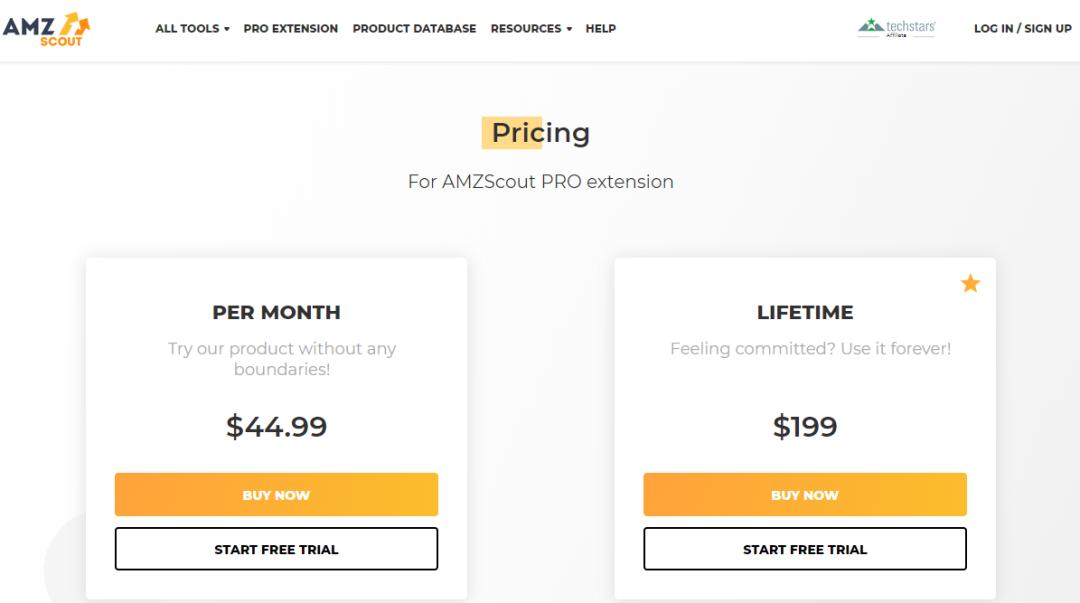Start free trial on Lifetime plan
The width and height of the screenshot is (1080, 603).
[x=805, y=549]
